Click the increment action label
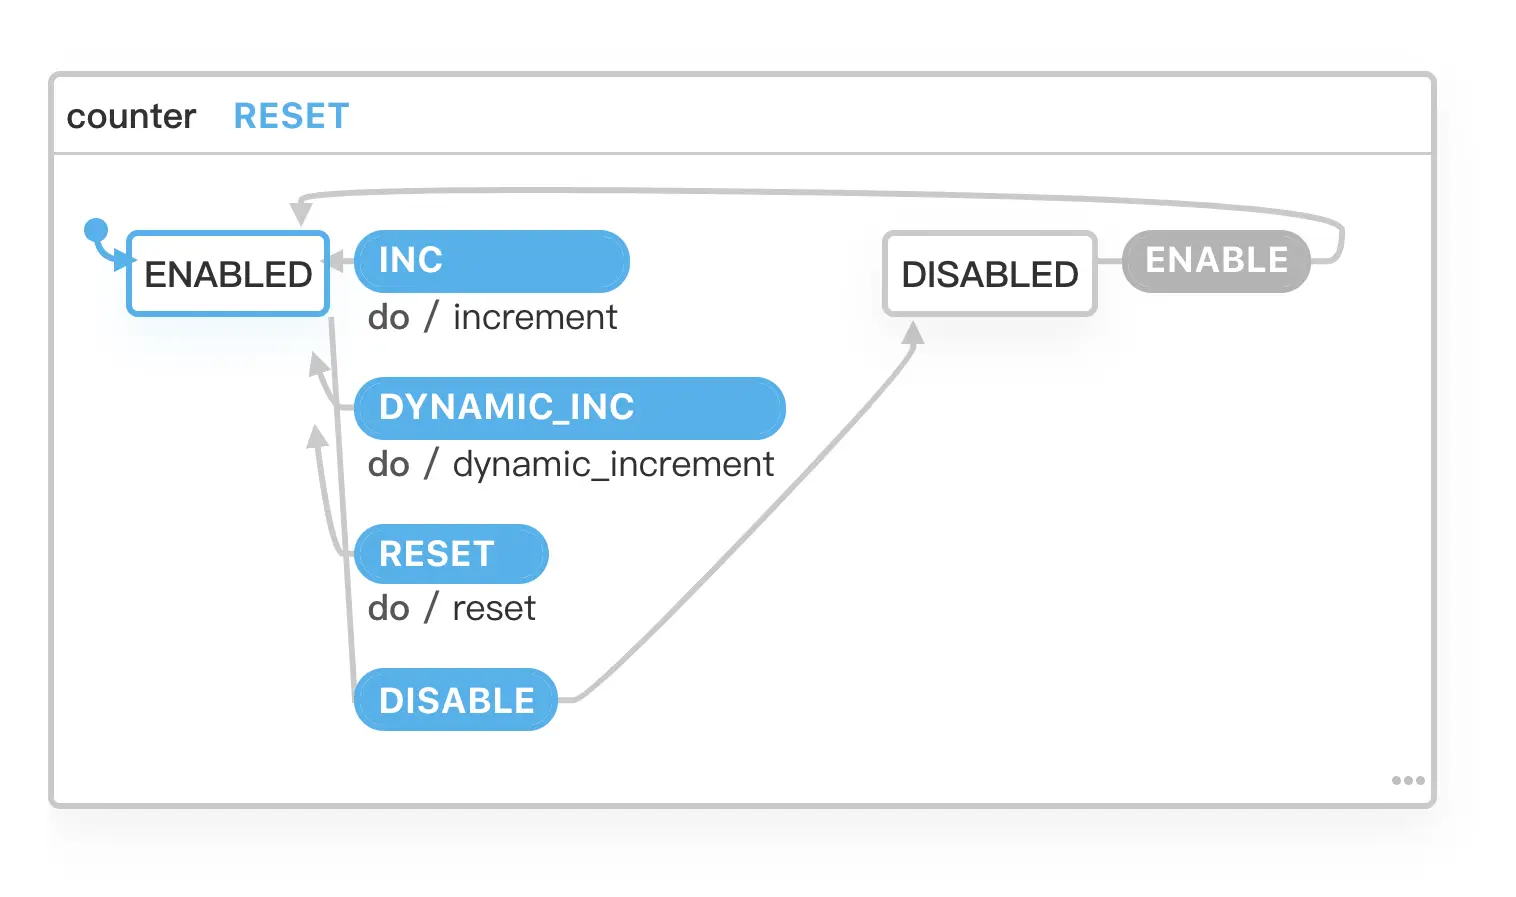Screen dimensions: 1516x897 pos(535,317)
